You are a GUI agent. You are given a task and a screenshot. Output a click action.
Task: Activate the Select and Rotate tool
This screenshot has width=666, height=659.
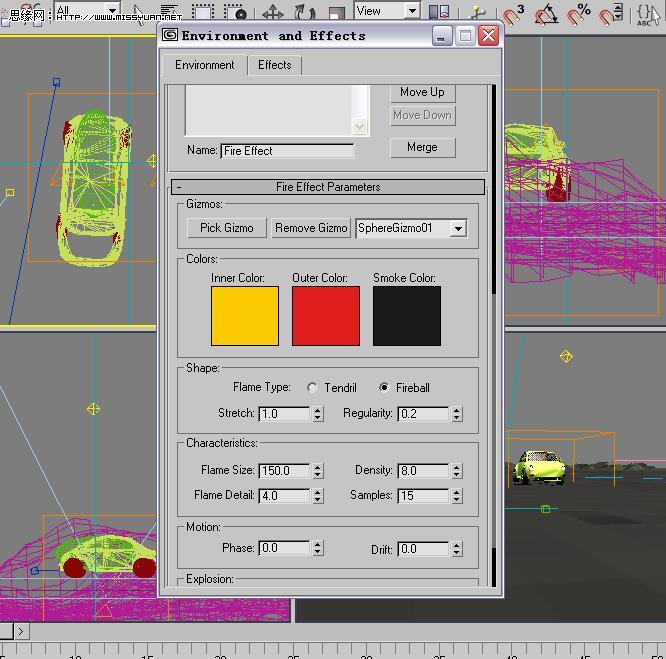tap(305, 12)
